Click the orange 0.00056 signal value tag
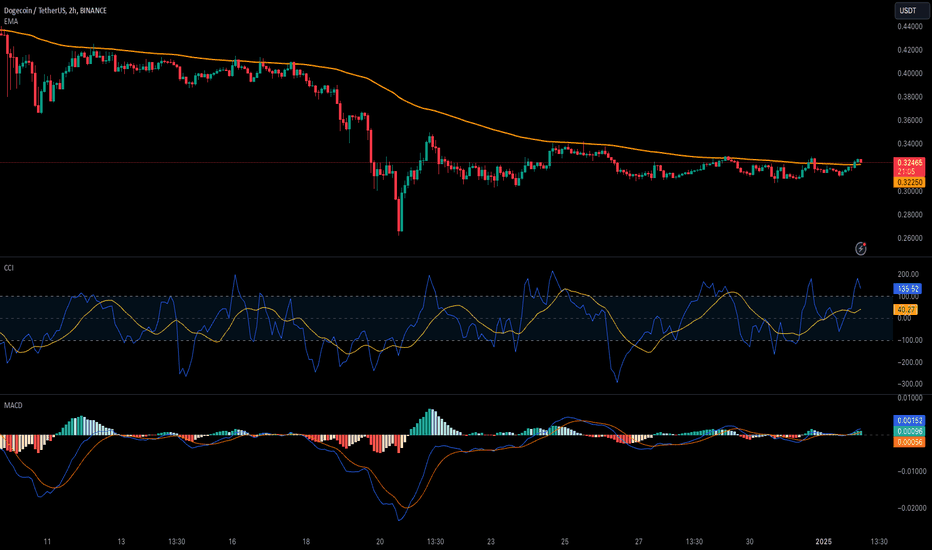 [909, 442]
